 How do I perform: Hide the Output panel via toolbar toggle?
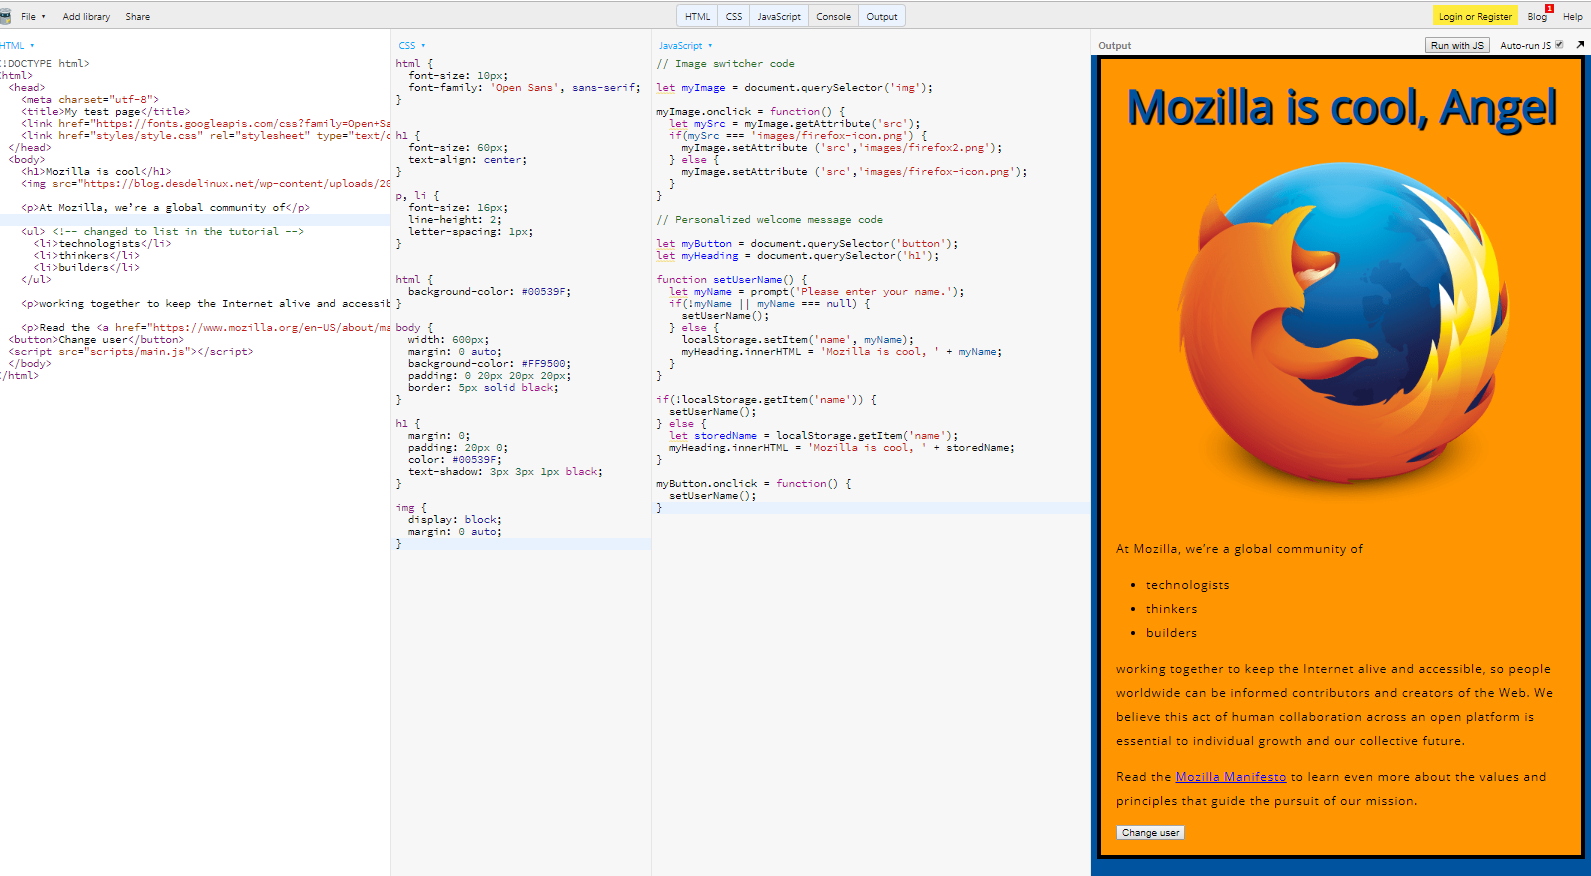click(x=881, y=16)
